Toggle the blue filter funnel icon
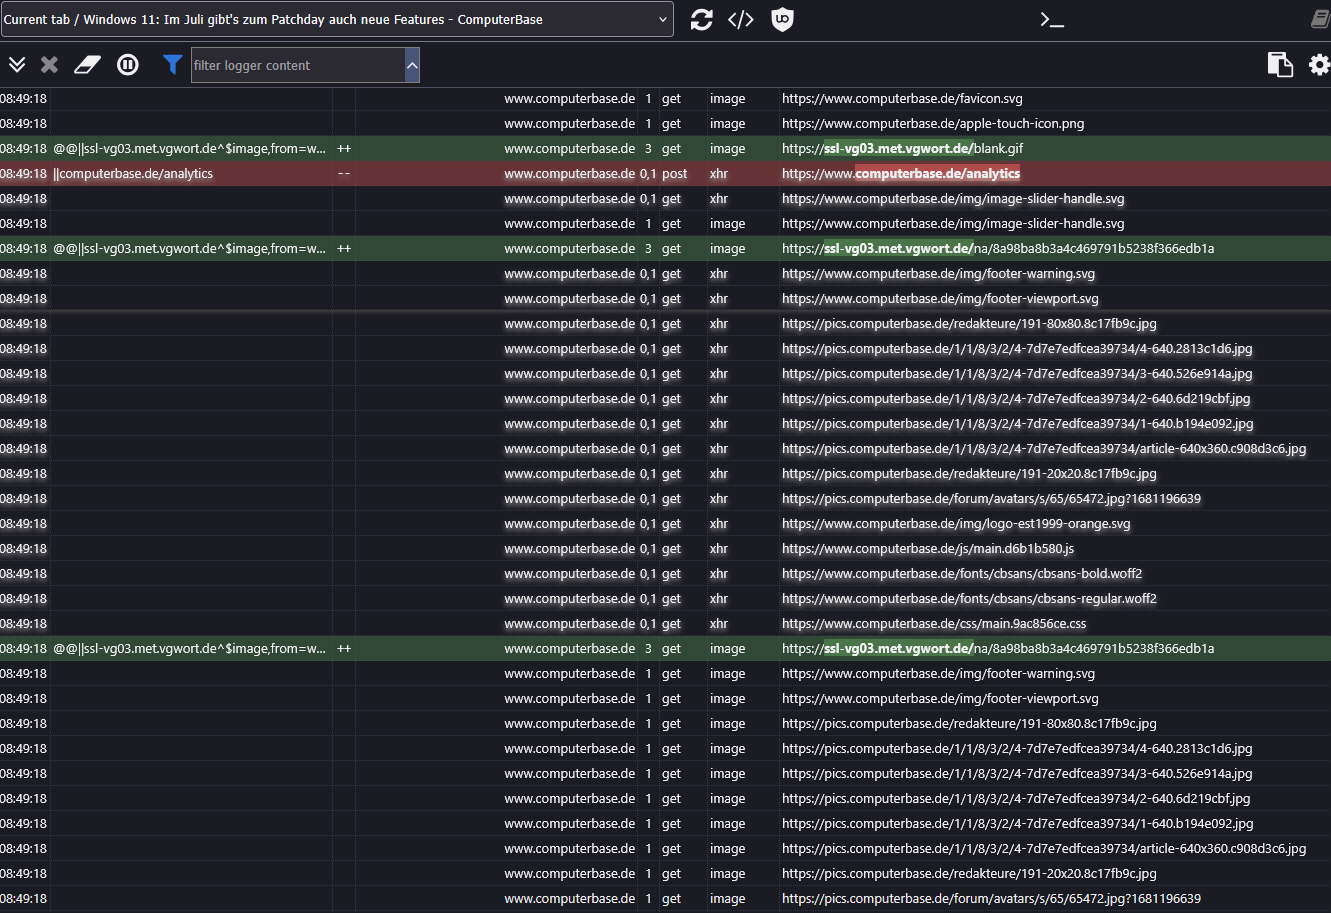 [173, 65]
